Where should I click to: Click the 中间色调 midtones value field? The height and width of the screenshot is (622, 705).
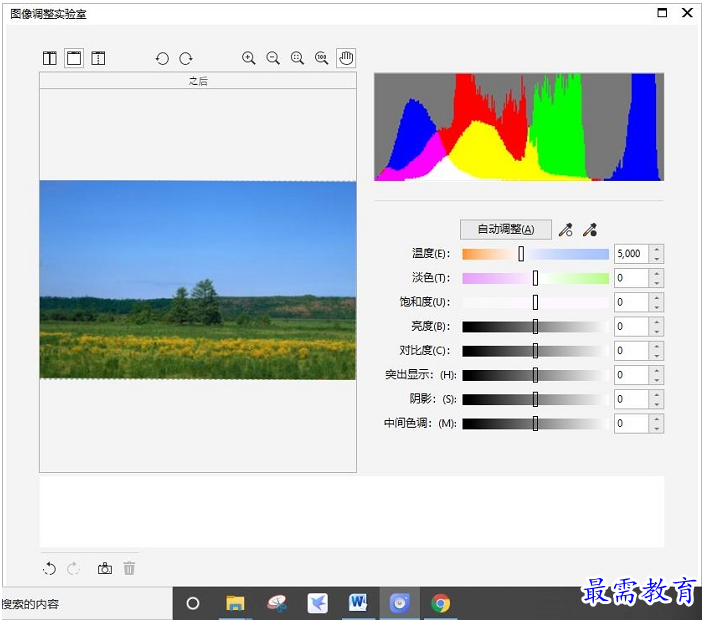[x=631, y=424]
